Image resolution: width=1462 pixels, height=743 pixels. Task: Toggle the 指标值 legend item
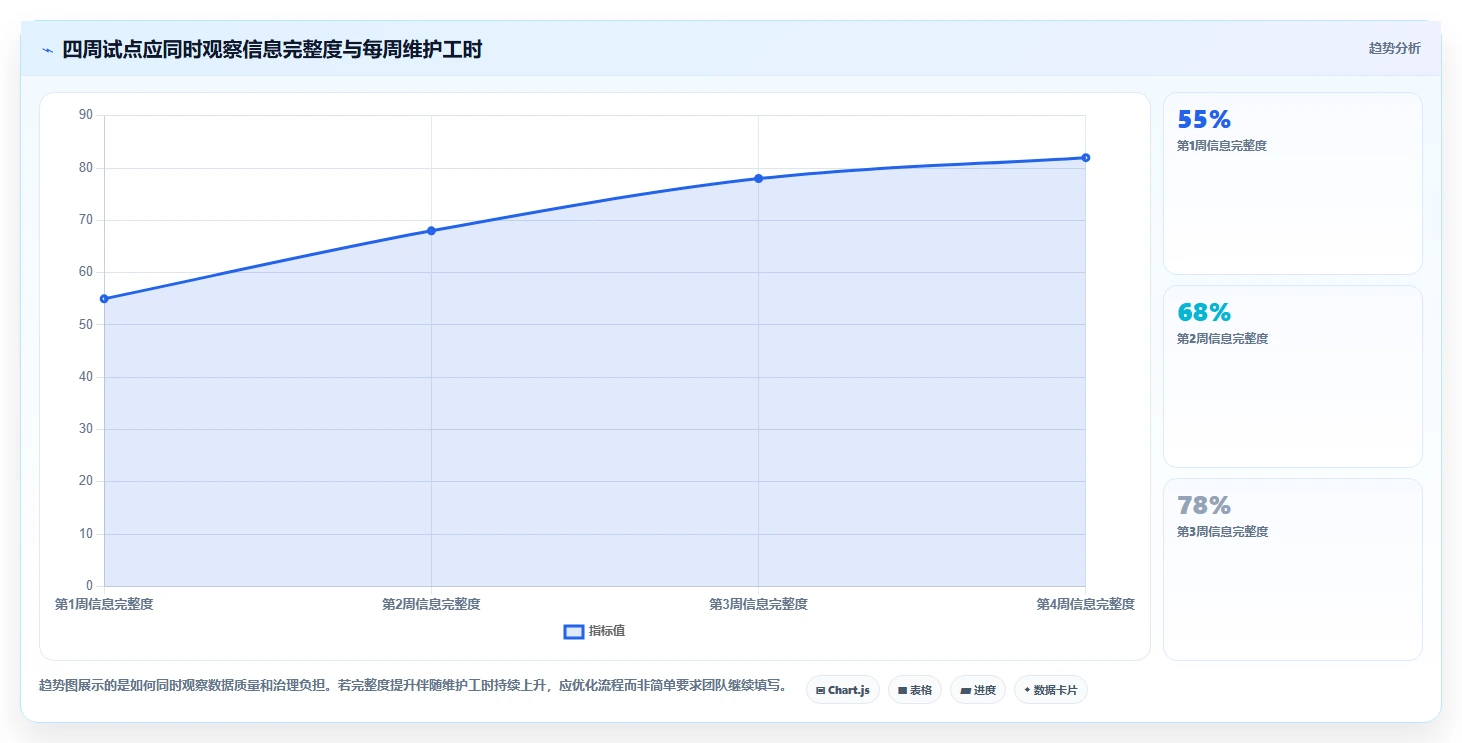[595, 631]
